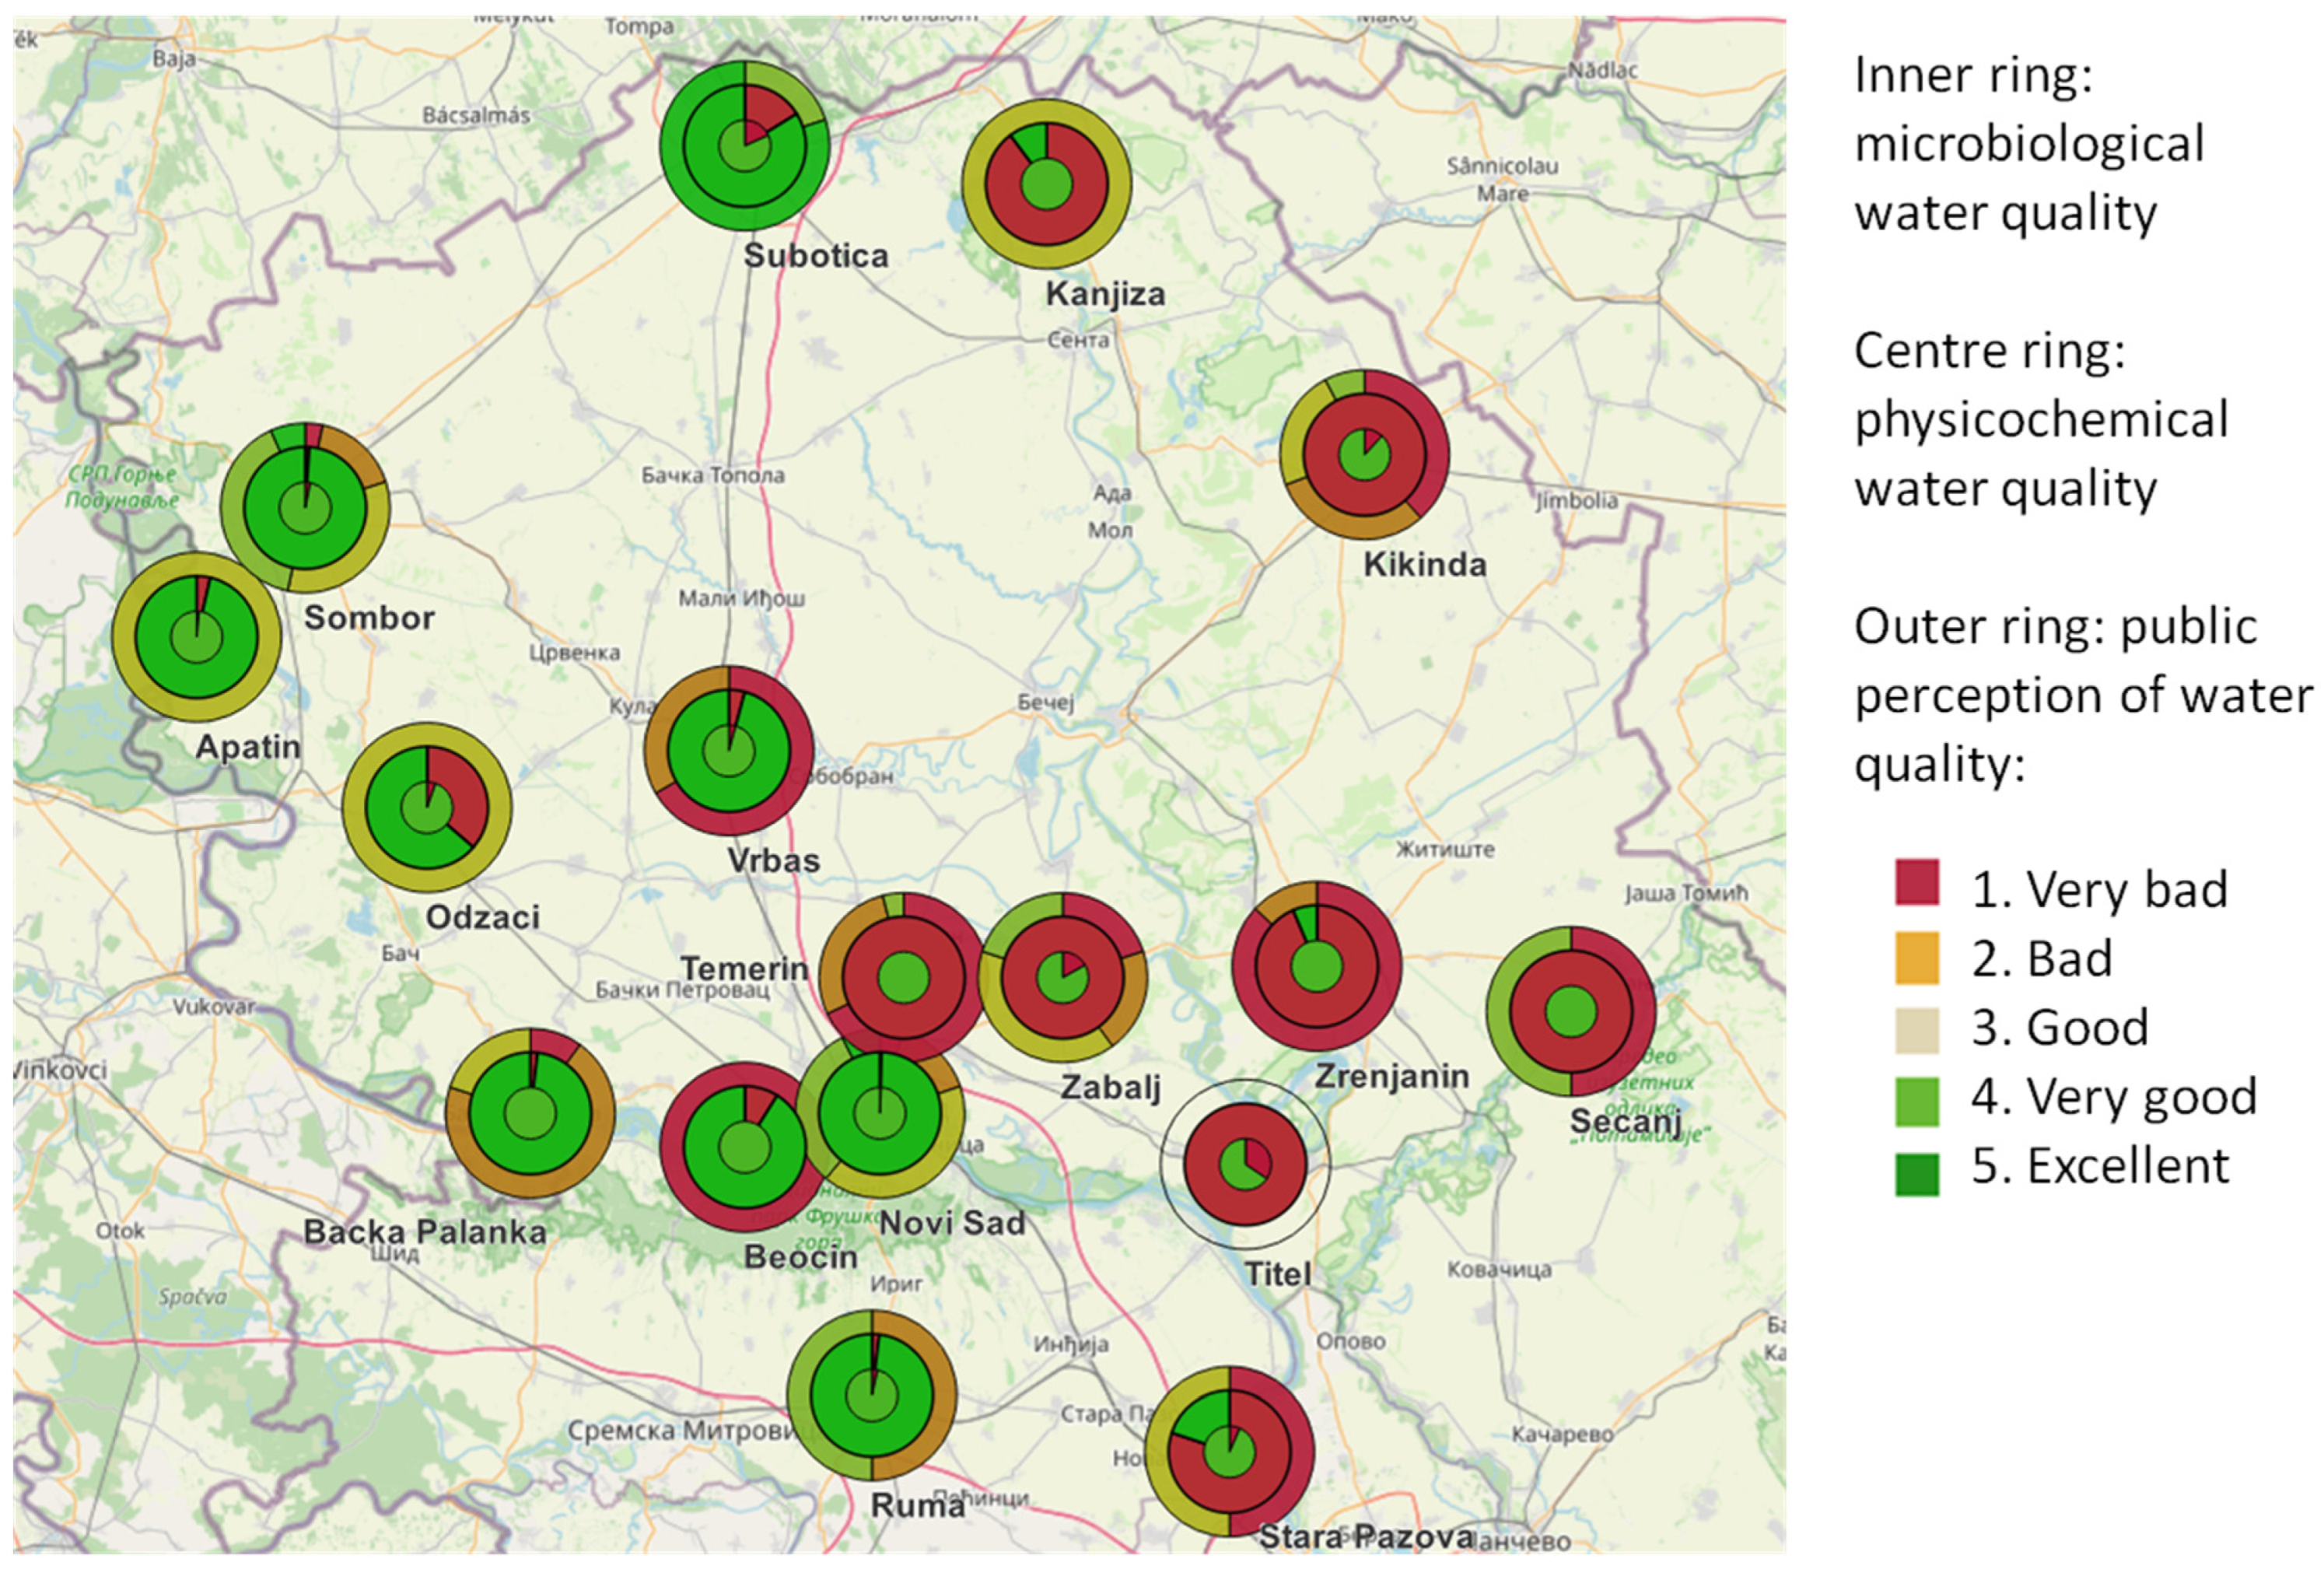Screen dimensions: 2324x1573
Task: Click the Sombor ring chart marker
Action: tap(304, 508)
